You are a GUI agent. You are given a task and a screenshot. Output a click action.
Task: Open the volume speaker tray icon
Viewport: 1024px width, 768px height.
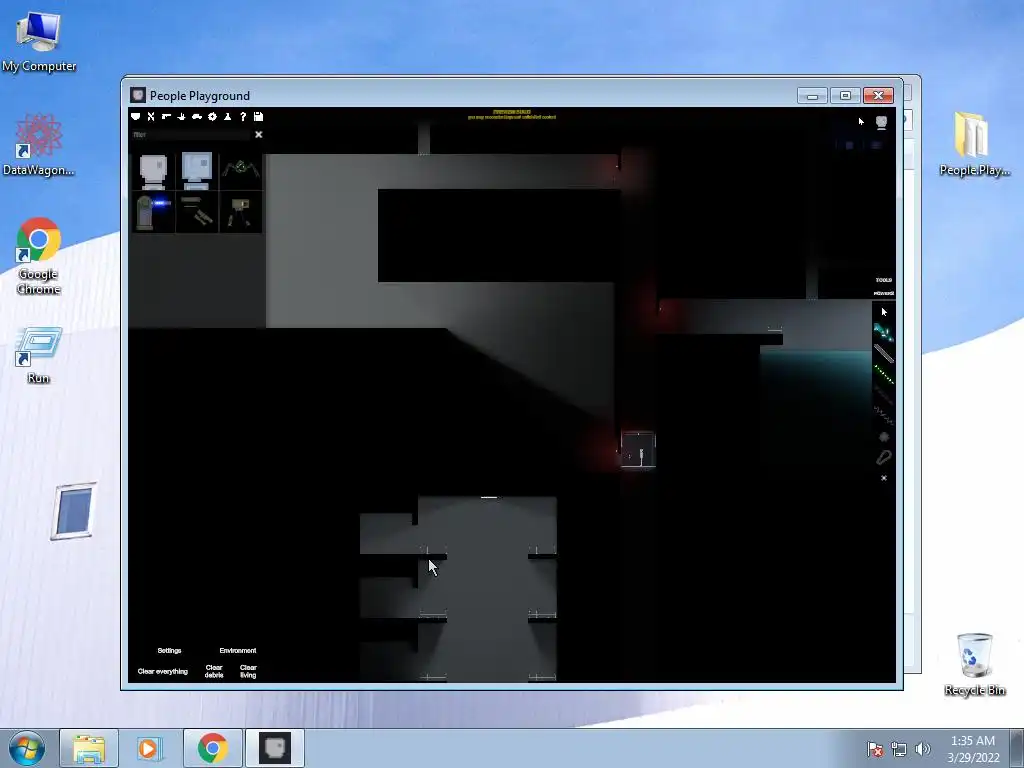[922, 750]
